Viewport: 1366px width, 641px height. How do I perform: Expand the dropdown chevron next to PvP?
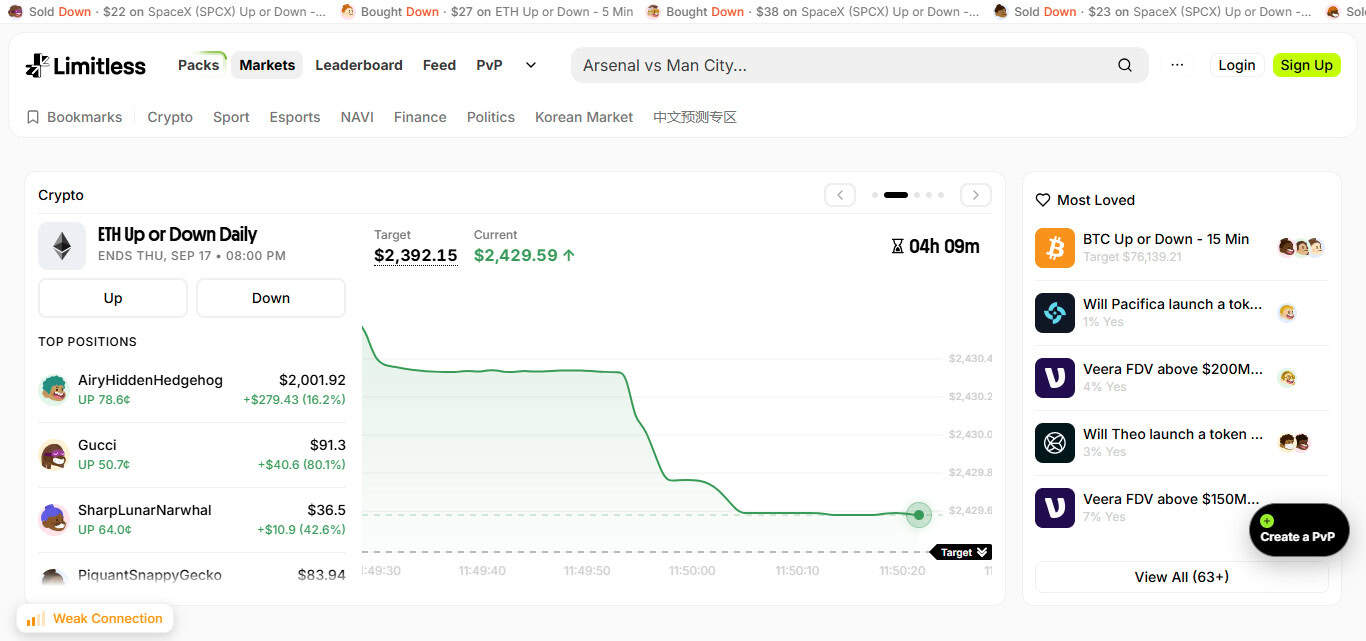(x=531, y=65)
